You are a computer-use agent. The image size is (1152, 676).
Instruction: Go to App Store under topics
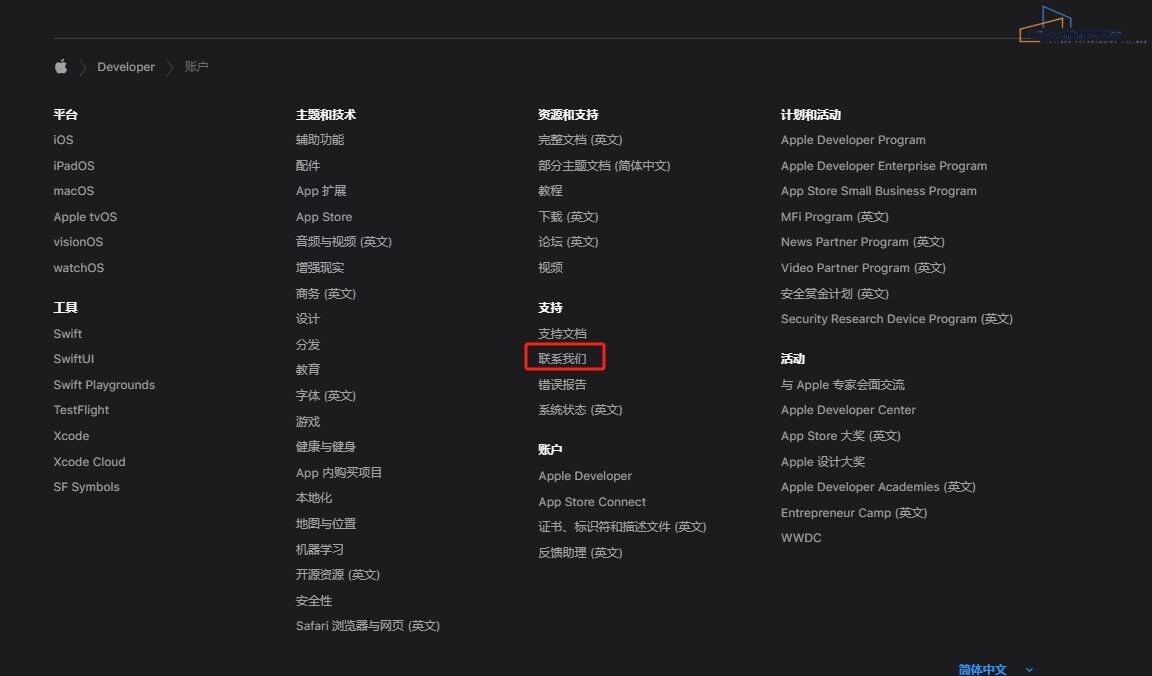coord(324,217)
